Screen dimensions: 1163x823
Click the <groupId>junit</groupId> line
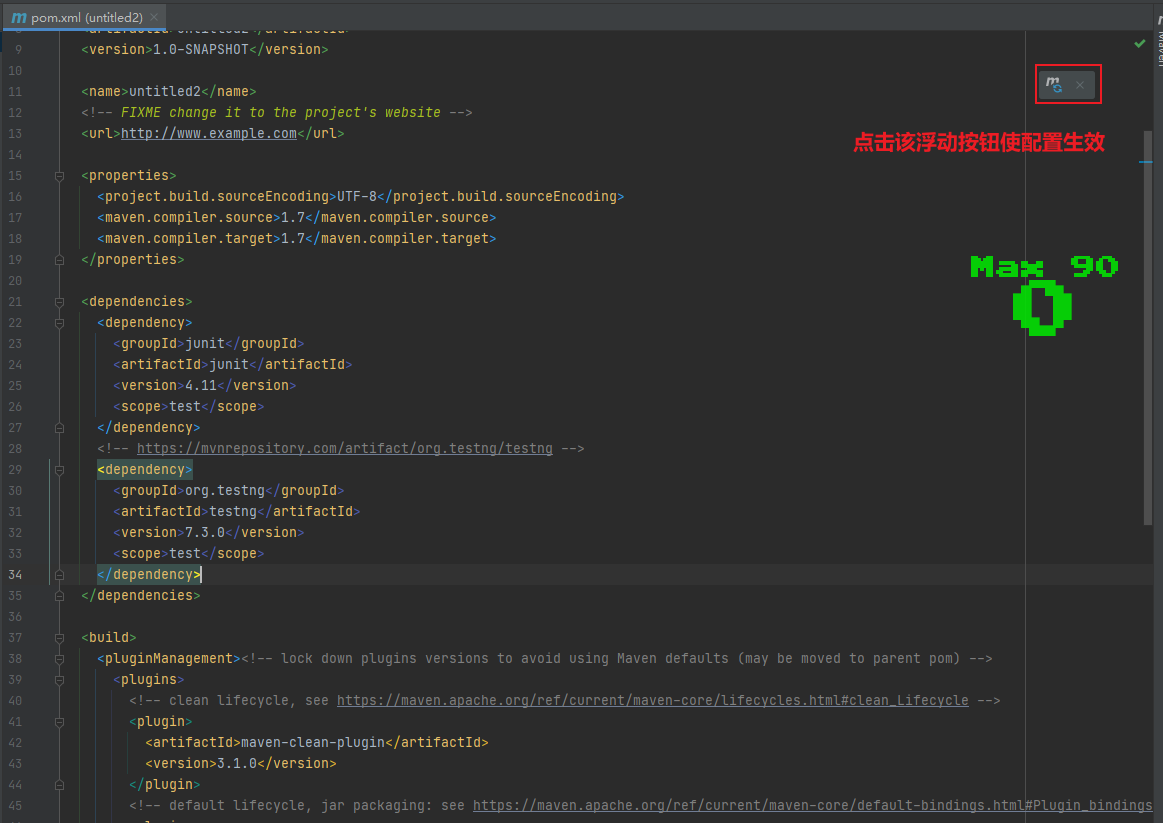click(x=208, y=343)
